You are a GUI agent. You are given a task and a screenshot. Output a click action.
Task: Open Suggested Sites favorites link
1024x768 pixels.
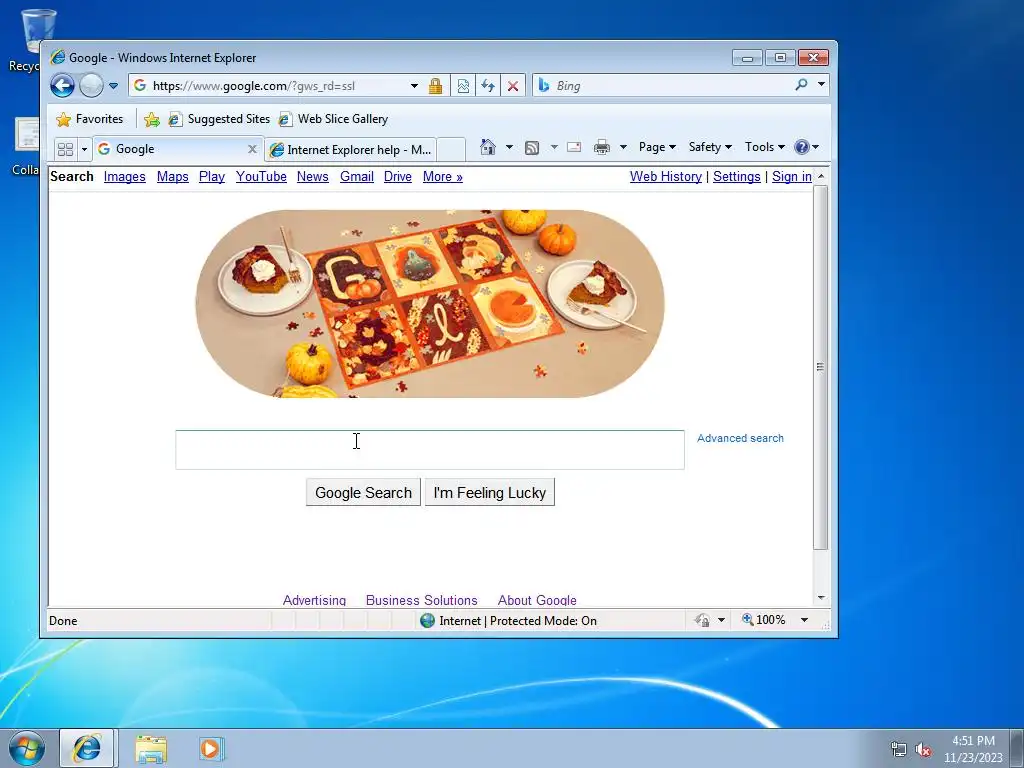tap(219, 119)
